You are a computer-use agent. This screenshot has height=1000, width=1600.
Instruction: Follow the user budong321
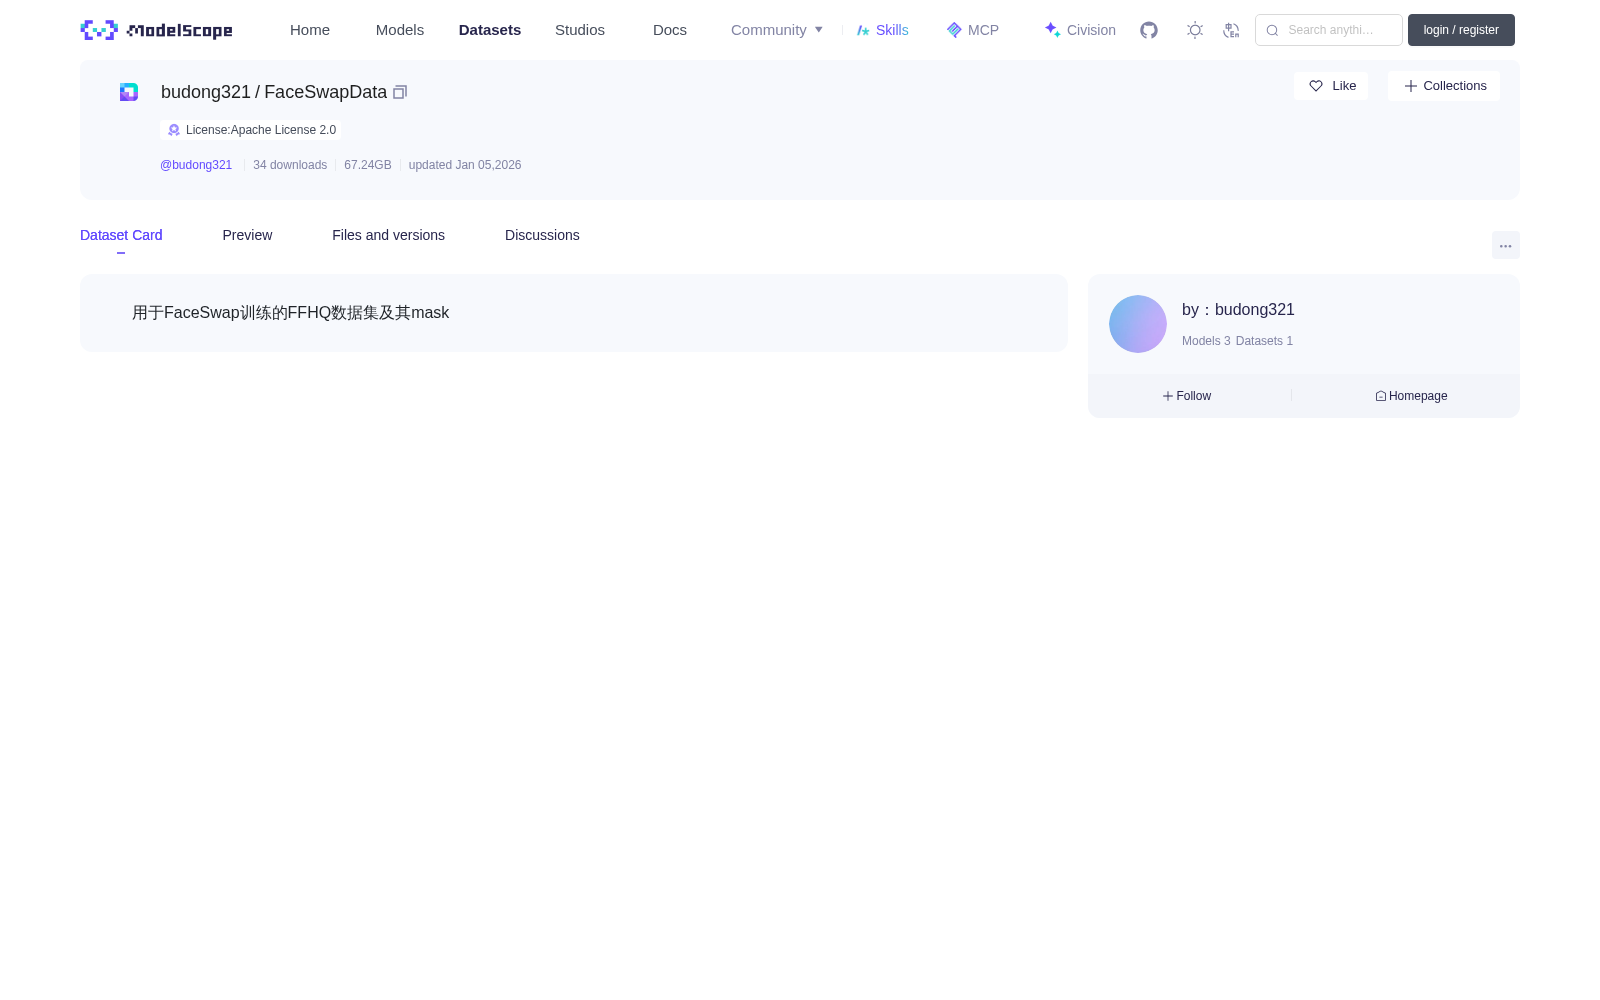[1187, 396]
